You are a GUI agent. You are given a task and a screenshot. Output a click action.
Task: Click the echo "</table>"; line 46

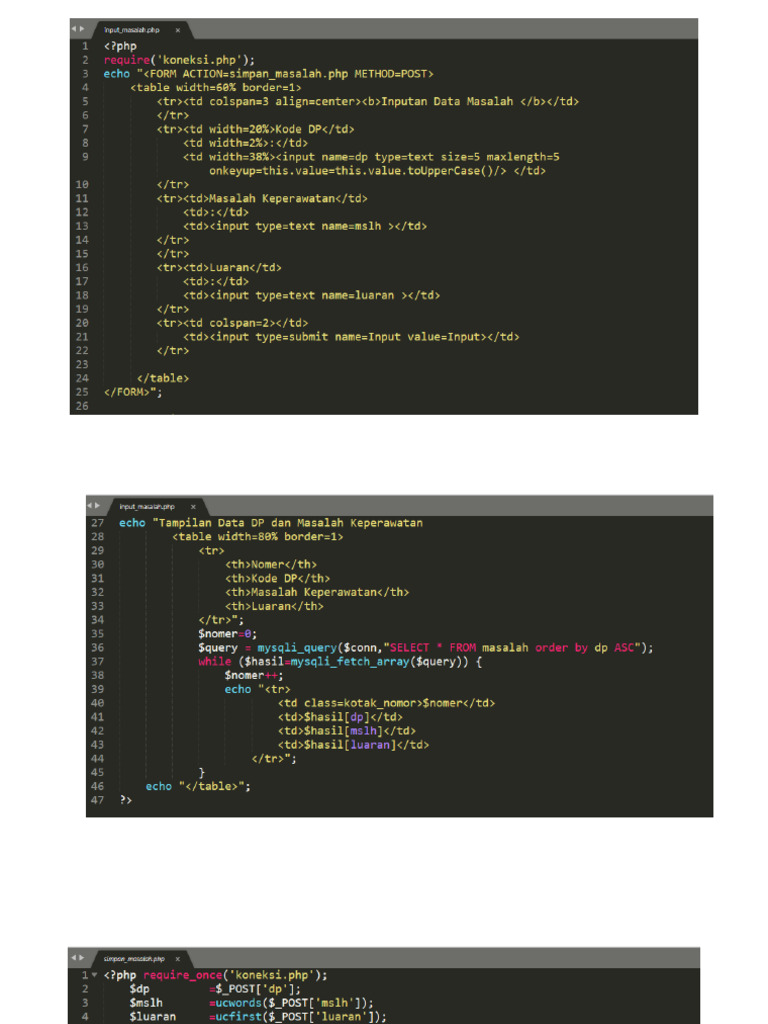198,786
